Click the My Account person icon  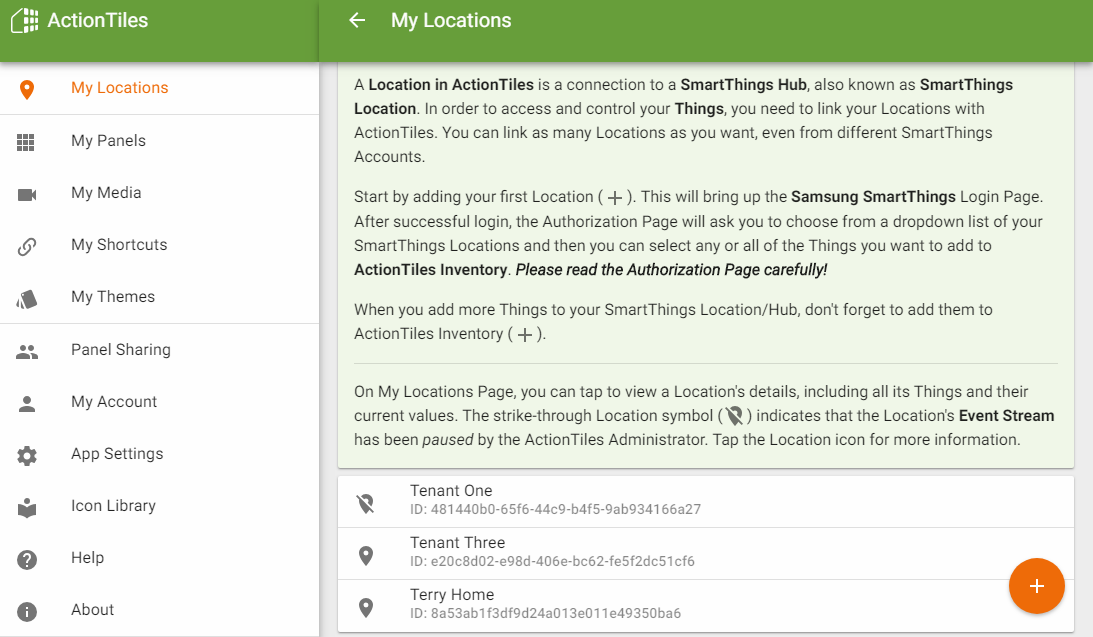point(26,404)
